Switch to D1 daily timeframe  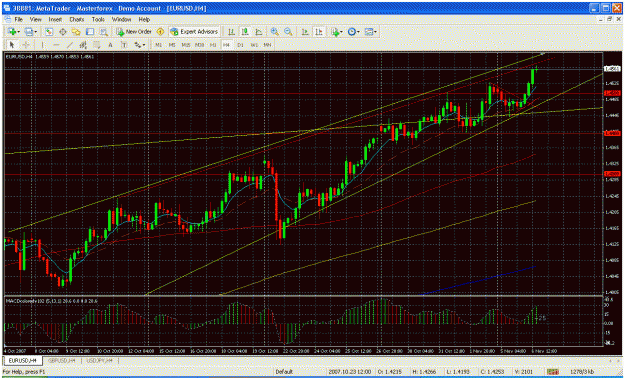coord(240,45)
